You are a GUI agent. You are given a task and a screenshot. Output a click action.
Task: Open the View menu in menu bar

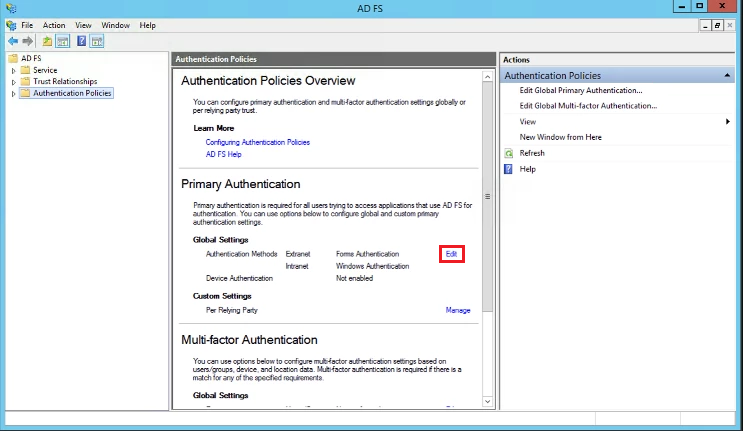click(x=83, y=25)
